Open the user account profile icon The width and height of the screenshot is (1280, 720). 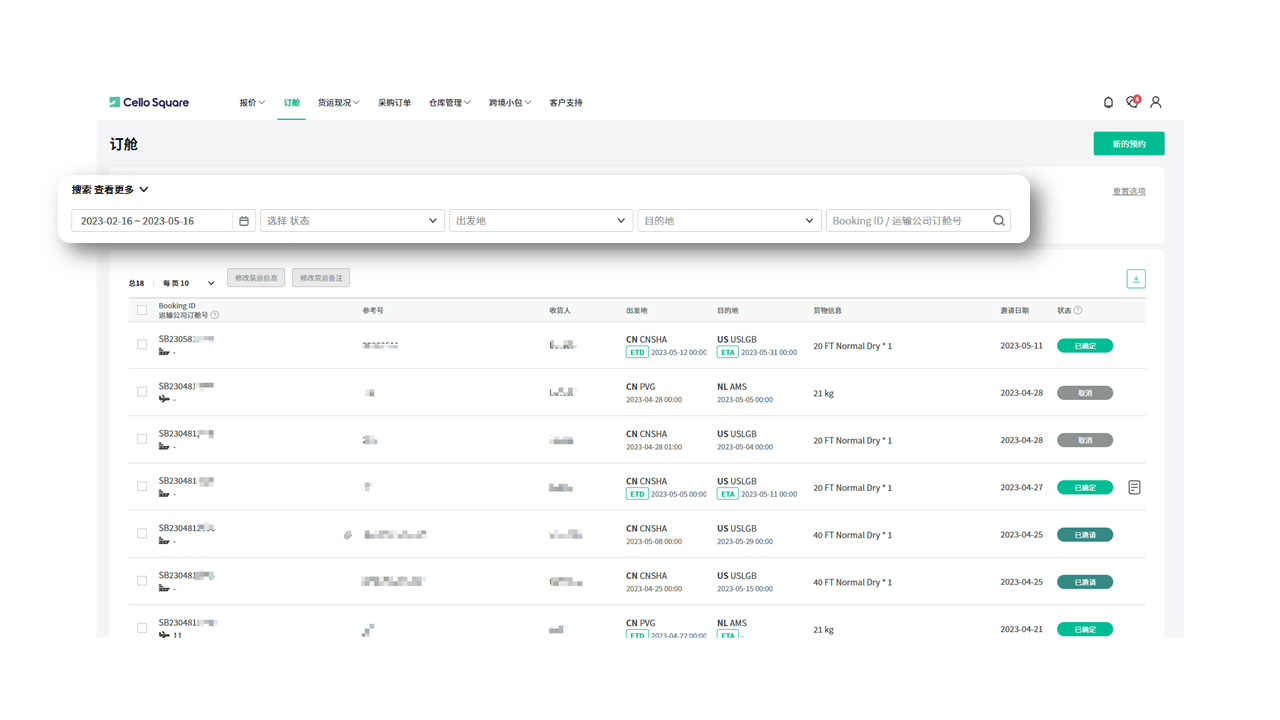point(1156,102)
